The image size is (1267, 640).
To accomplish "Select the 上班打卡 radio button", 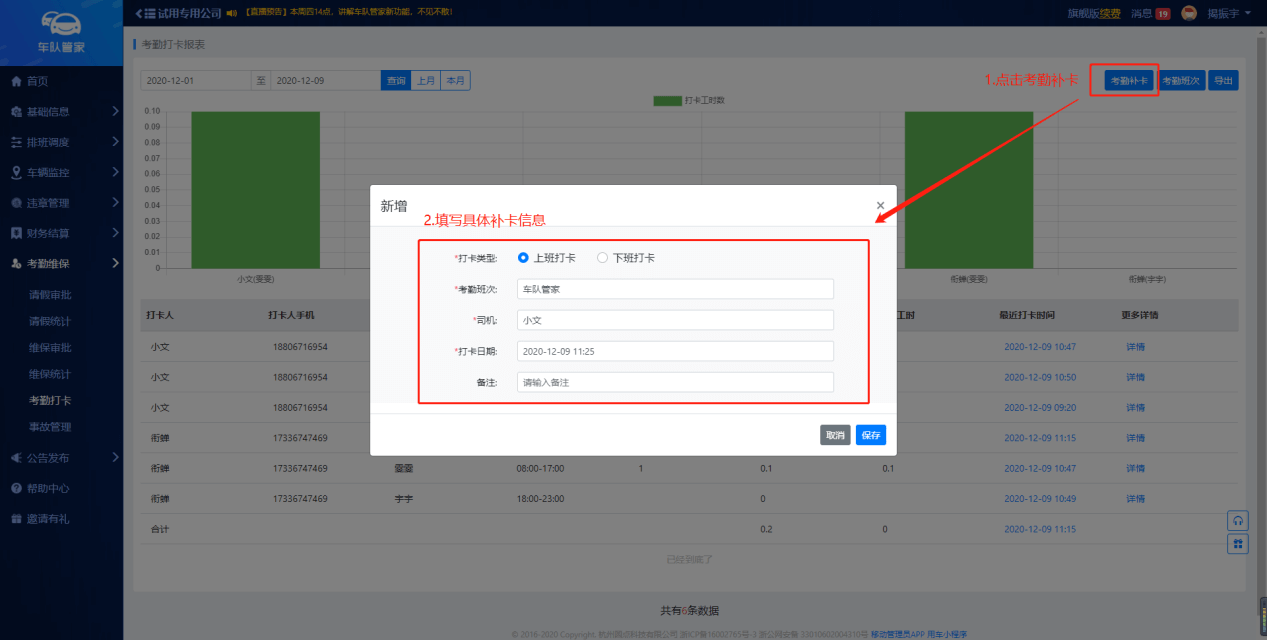I will click(x=523, y=258).
